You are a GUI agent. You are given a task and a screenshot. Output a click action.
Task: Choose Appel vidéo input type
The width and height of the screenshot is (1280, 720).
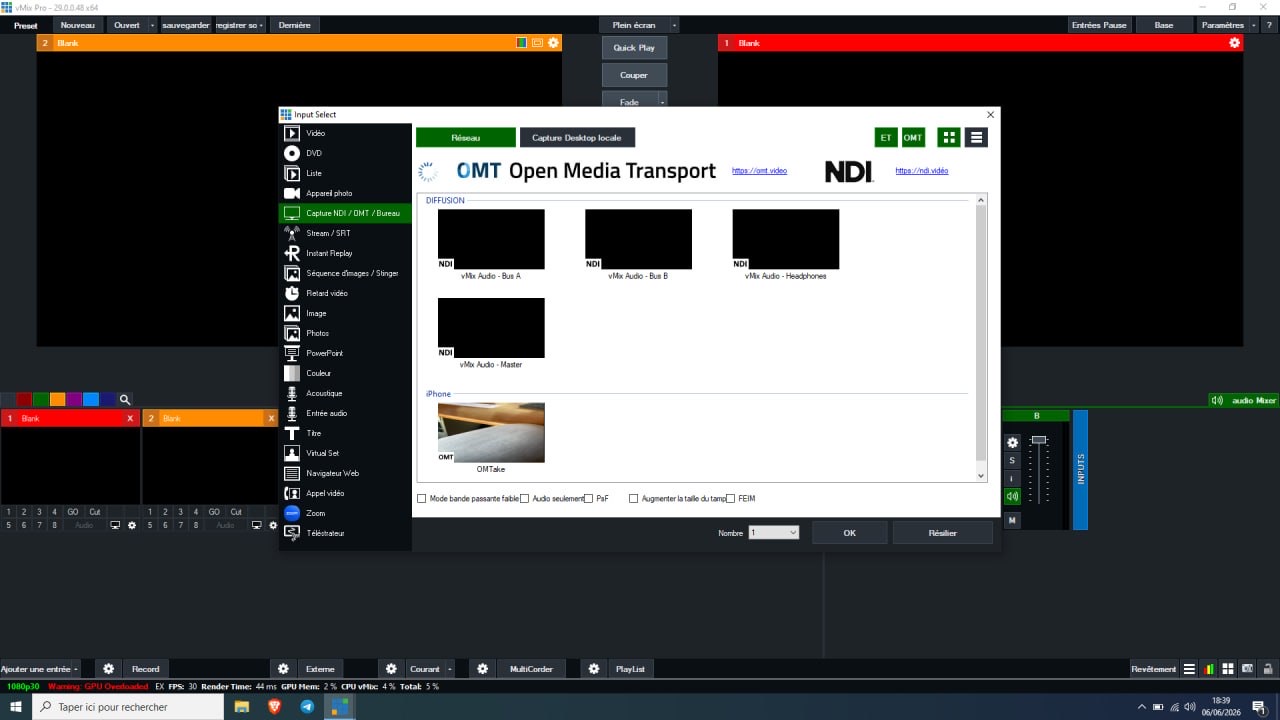(x=345, y=493)
